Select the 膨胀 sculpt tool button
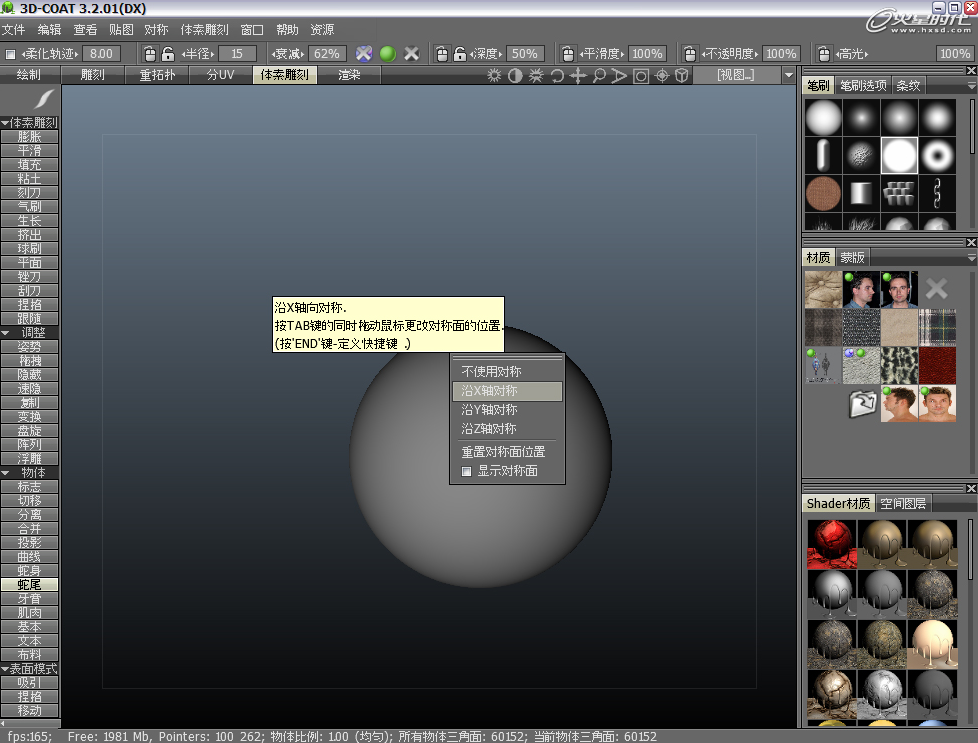Viewport: 978px width, 743px height. pos(30,137)
